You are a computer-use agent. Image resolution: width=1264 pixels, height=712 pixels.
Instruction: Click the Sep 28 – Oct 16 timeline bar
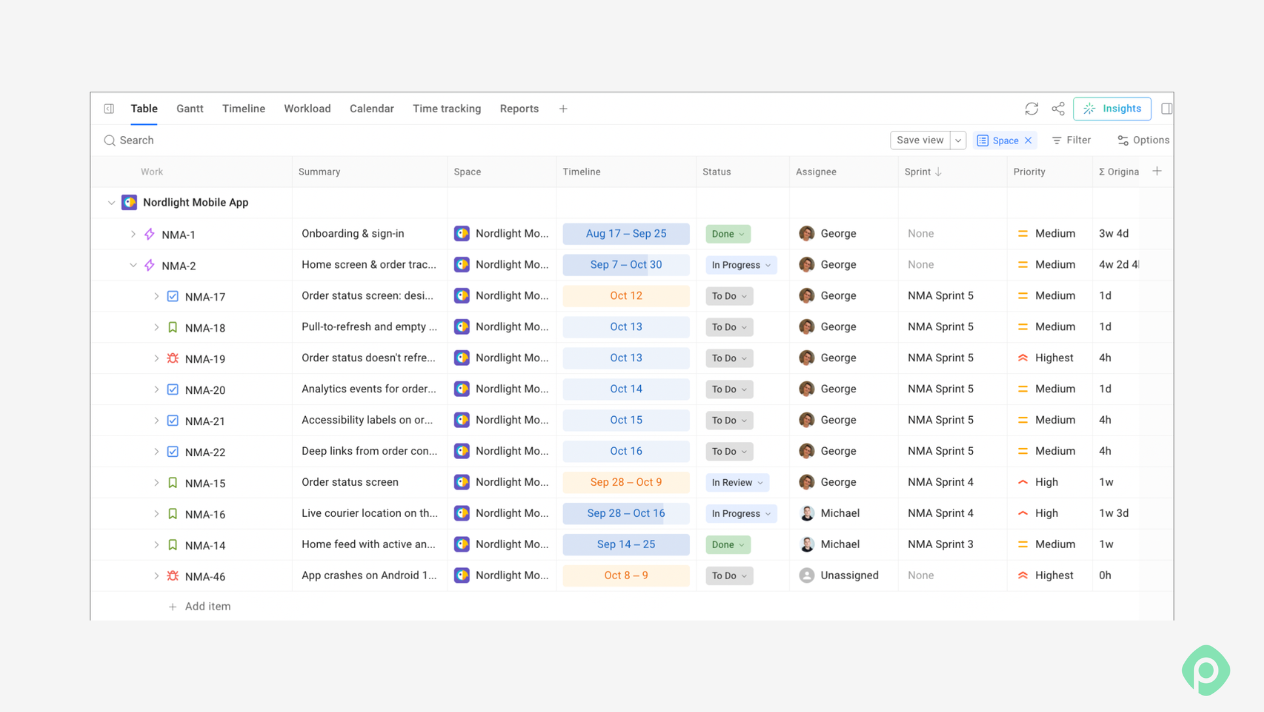626,513
